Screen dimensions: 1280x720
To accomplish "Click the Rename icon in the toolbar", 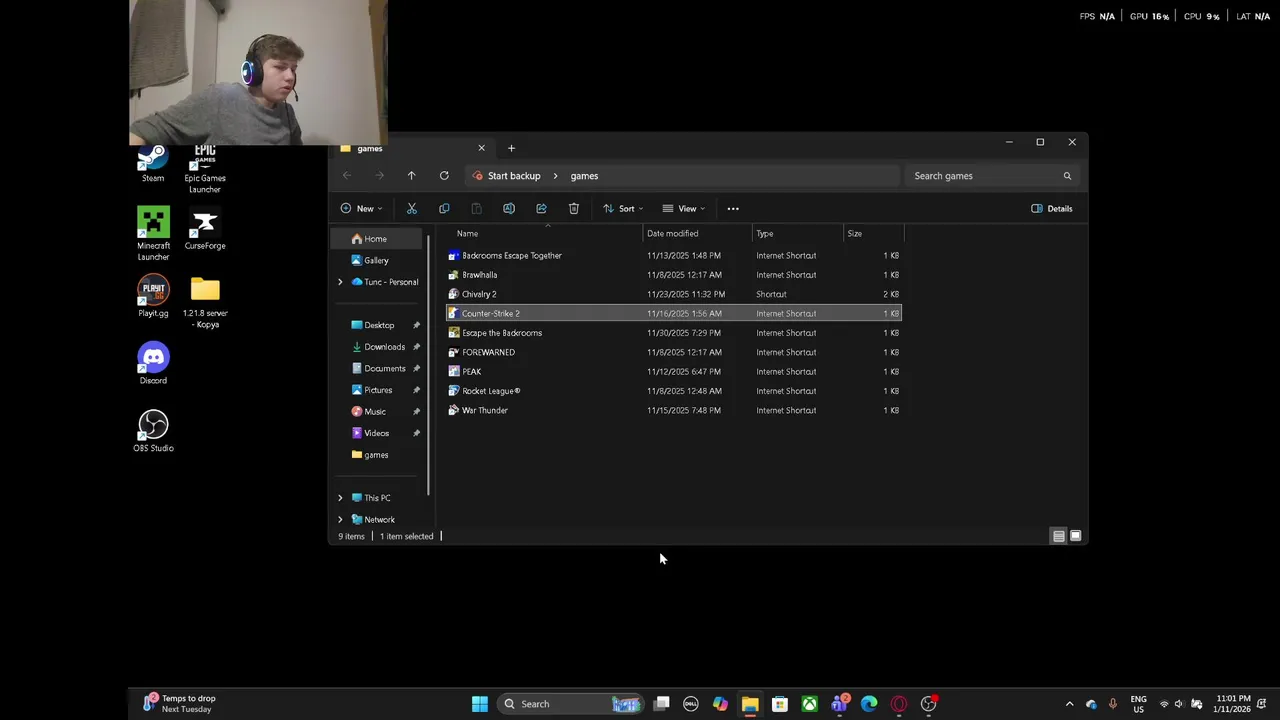I will [x=509, y=208].
